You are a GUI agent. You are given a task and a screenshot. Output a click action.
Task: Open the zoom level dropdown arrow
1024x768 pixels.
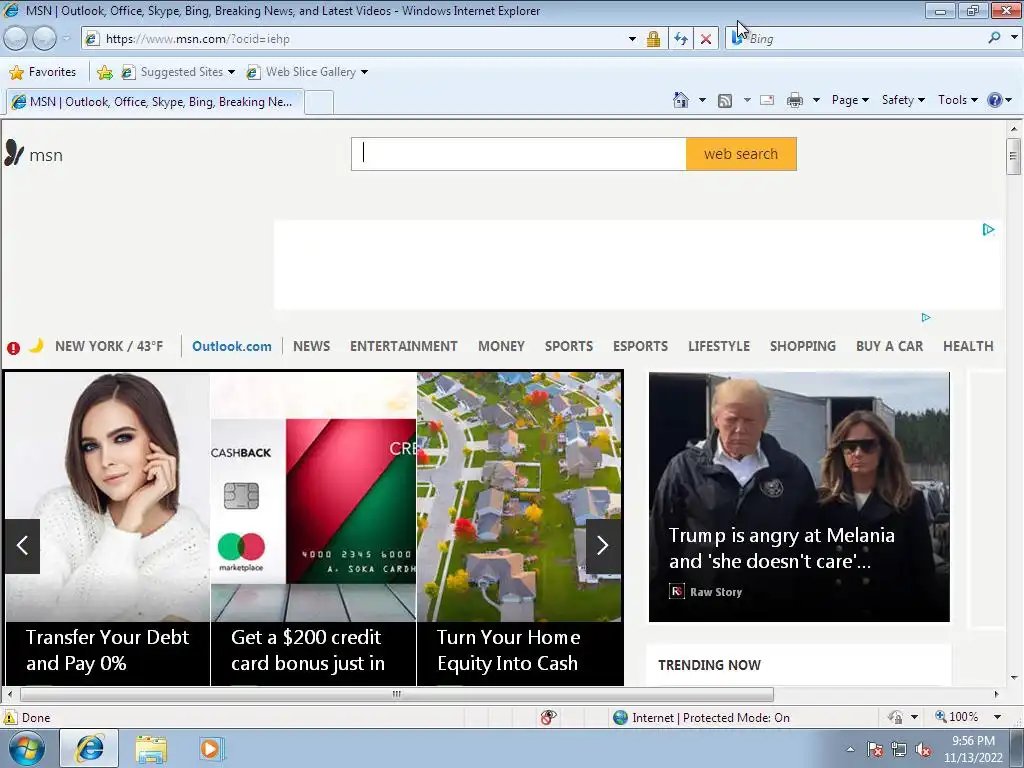[997, 717]
